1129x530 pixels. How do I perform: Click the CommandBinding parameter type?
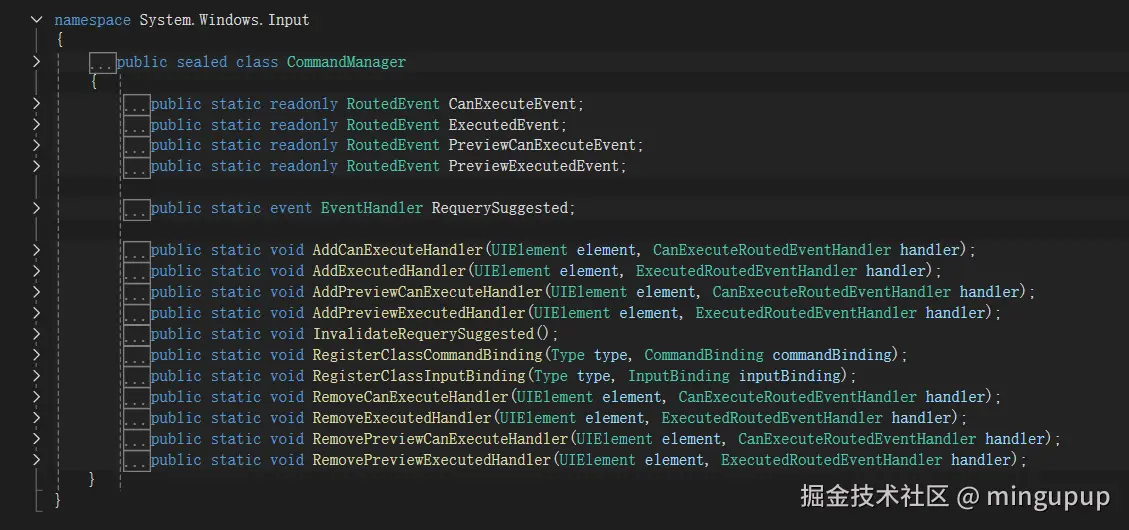point(703,355)
